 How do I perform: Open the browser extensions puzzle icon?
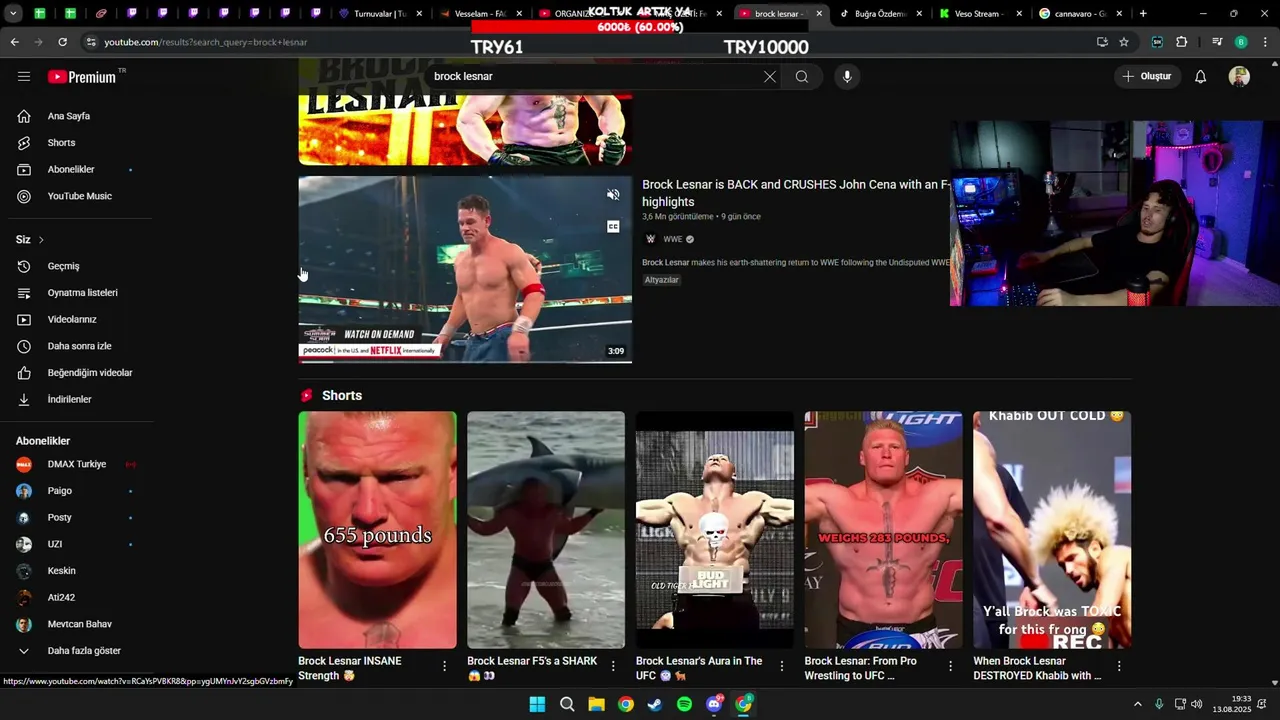pos(1182,42)
